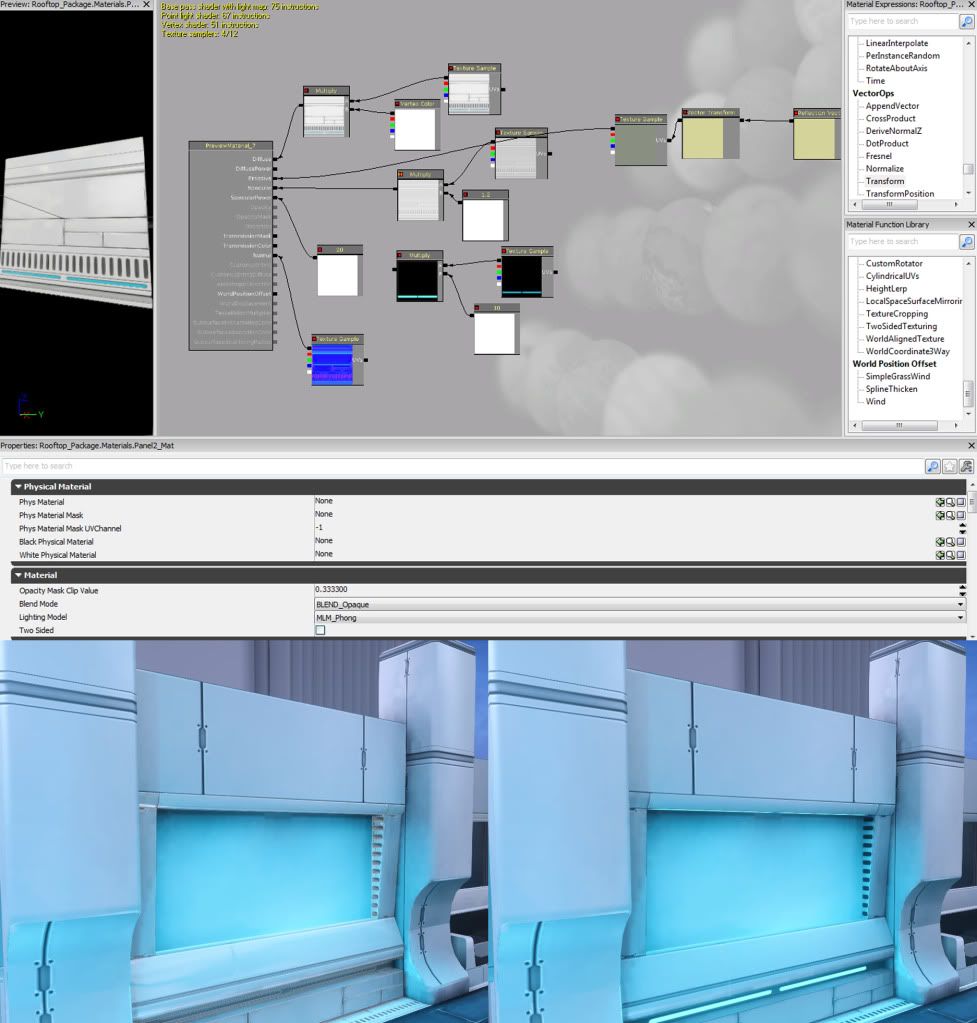Find White Physical Material in browser
Screen dimensions: 977x1023
click(950, 555)
